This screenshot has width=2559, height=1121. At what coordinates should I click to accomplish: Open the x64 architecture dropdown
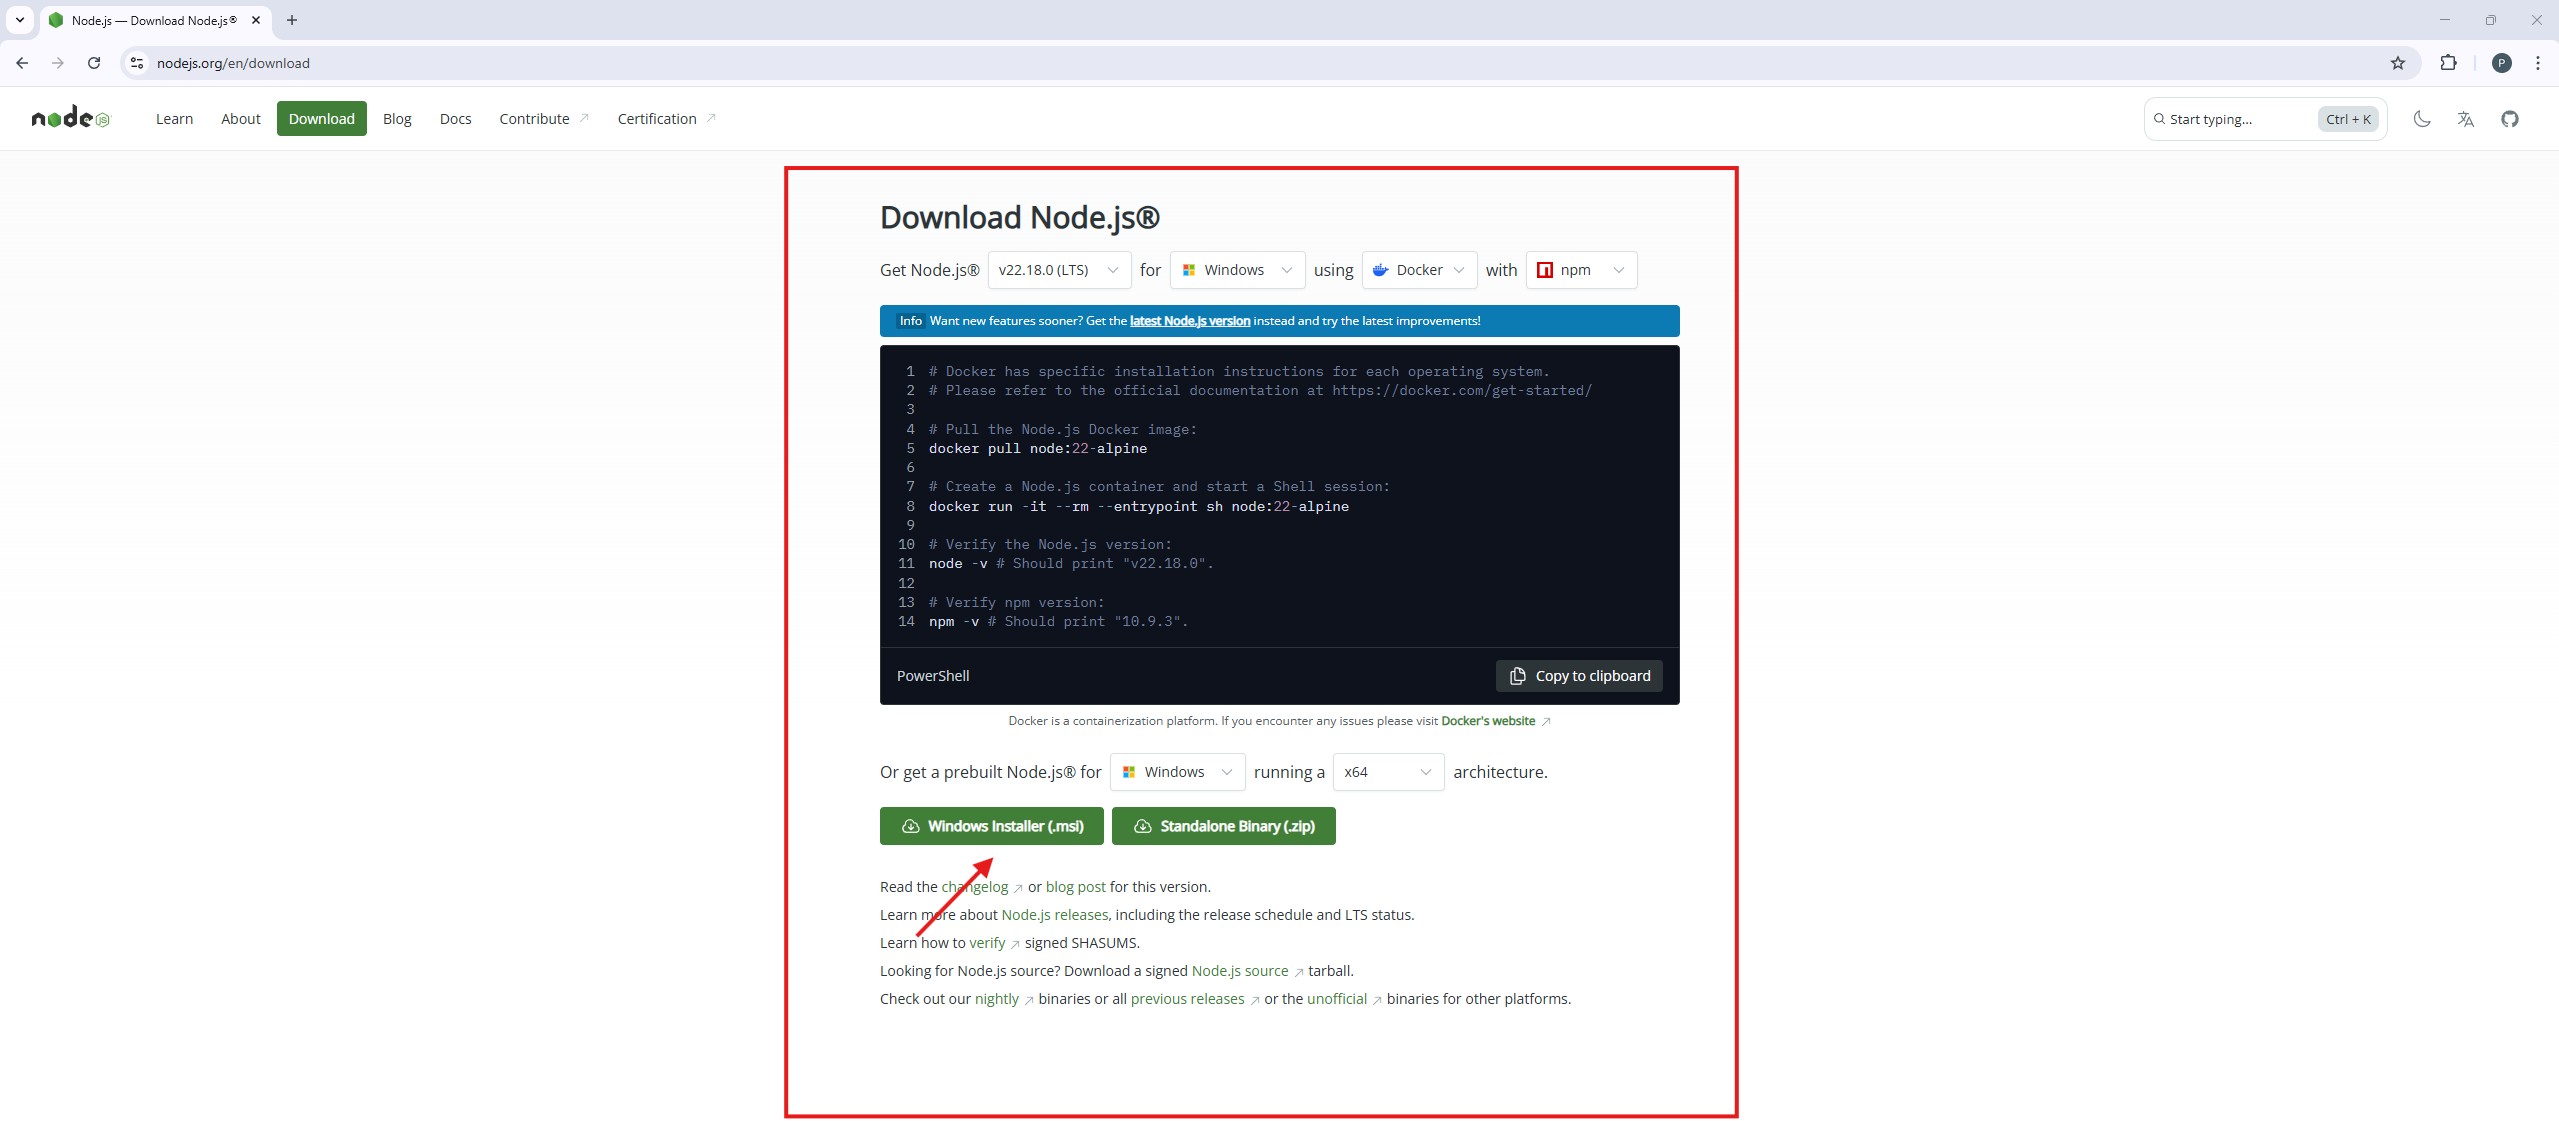[x=1387, y=772]
